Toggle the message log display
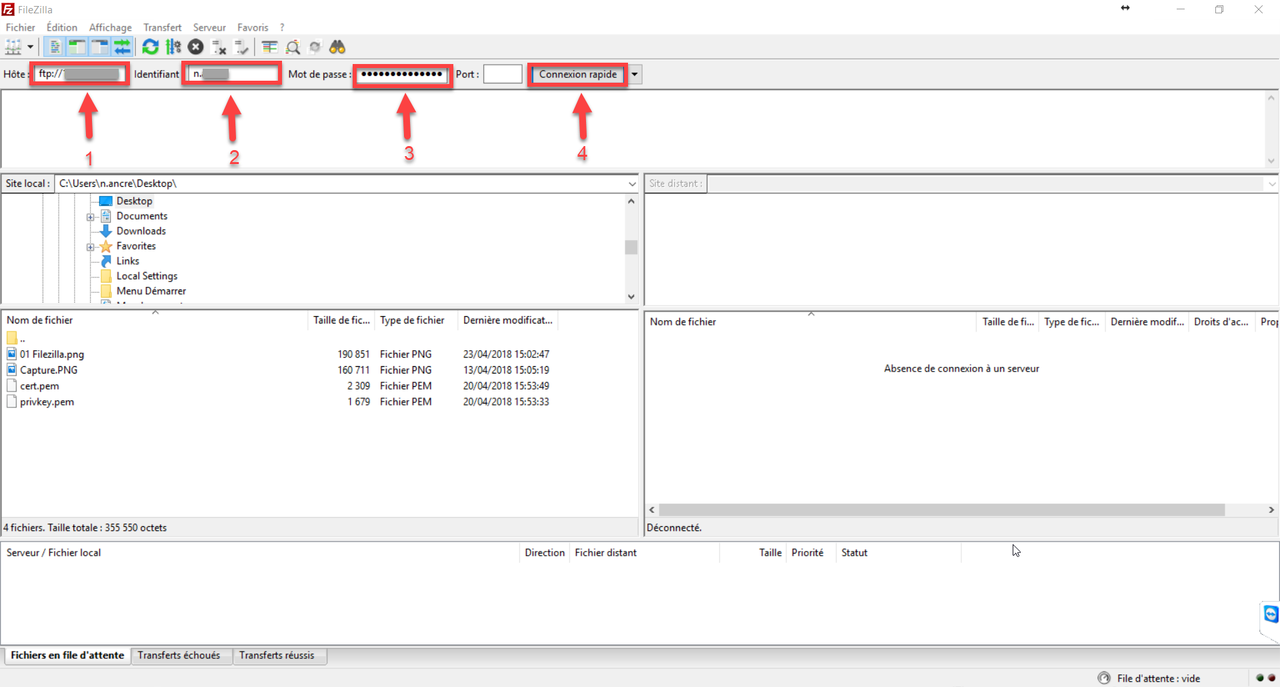 tap(56, 47)
